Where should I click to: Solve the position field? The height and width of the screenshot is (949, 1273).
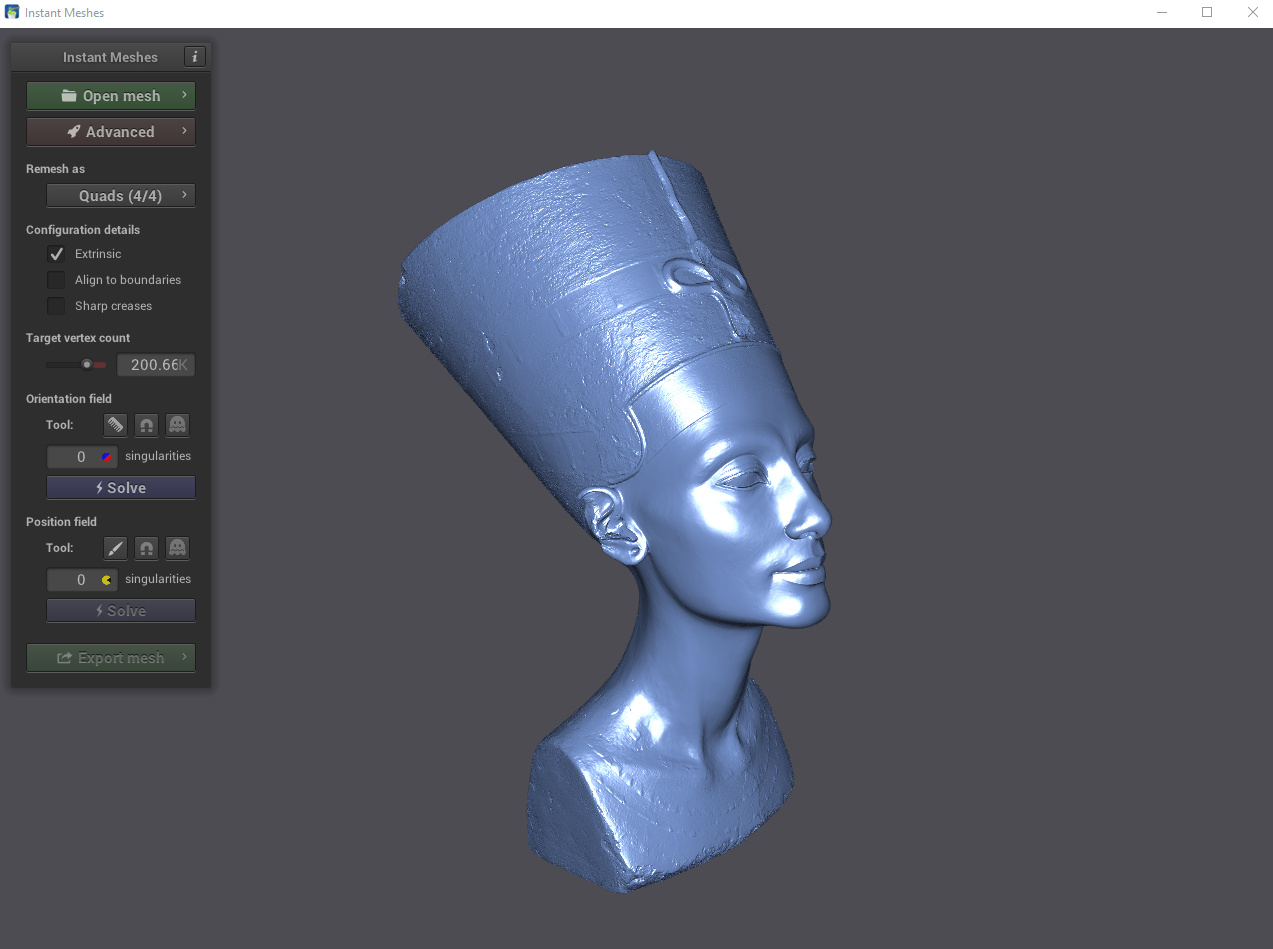coord(121,611)
